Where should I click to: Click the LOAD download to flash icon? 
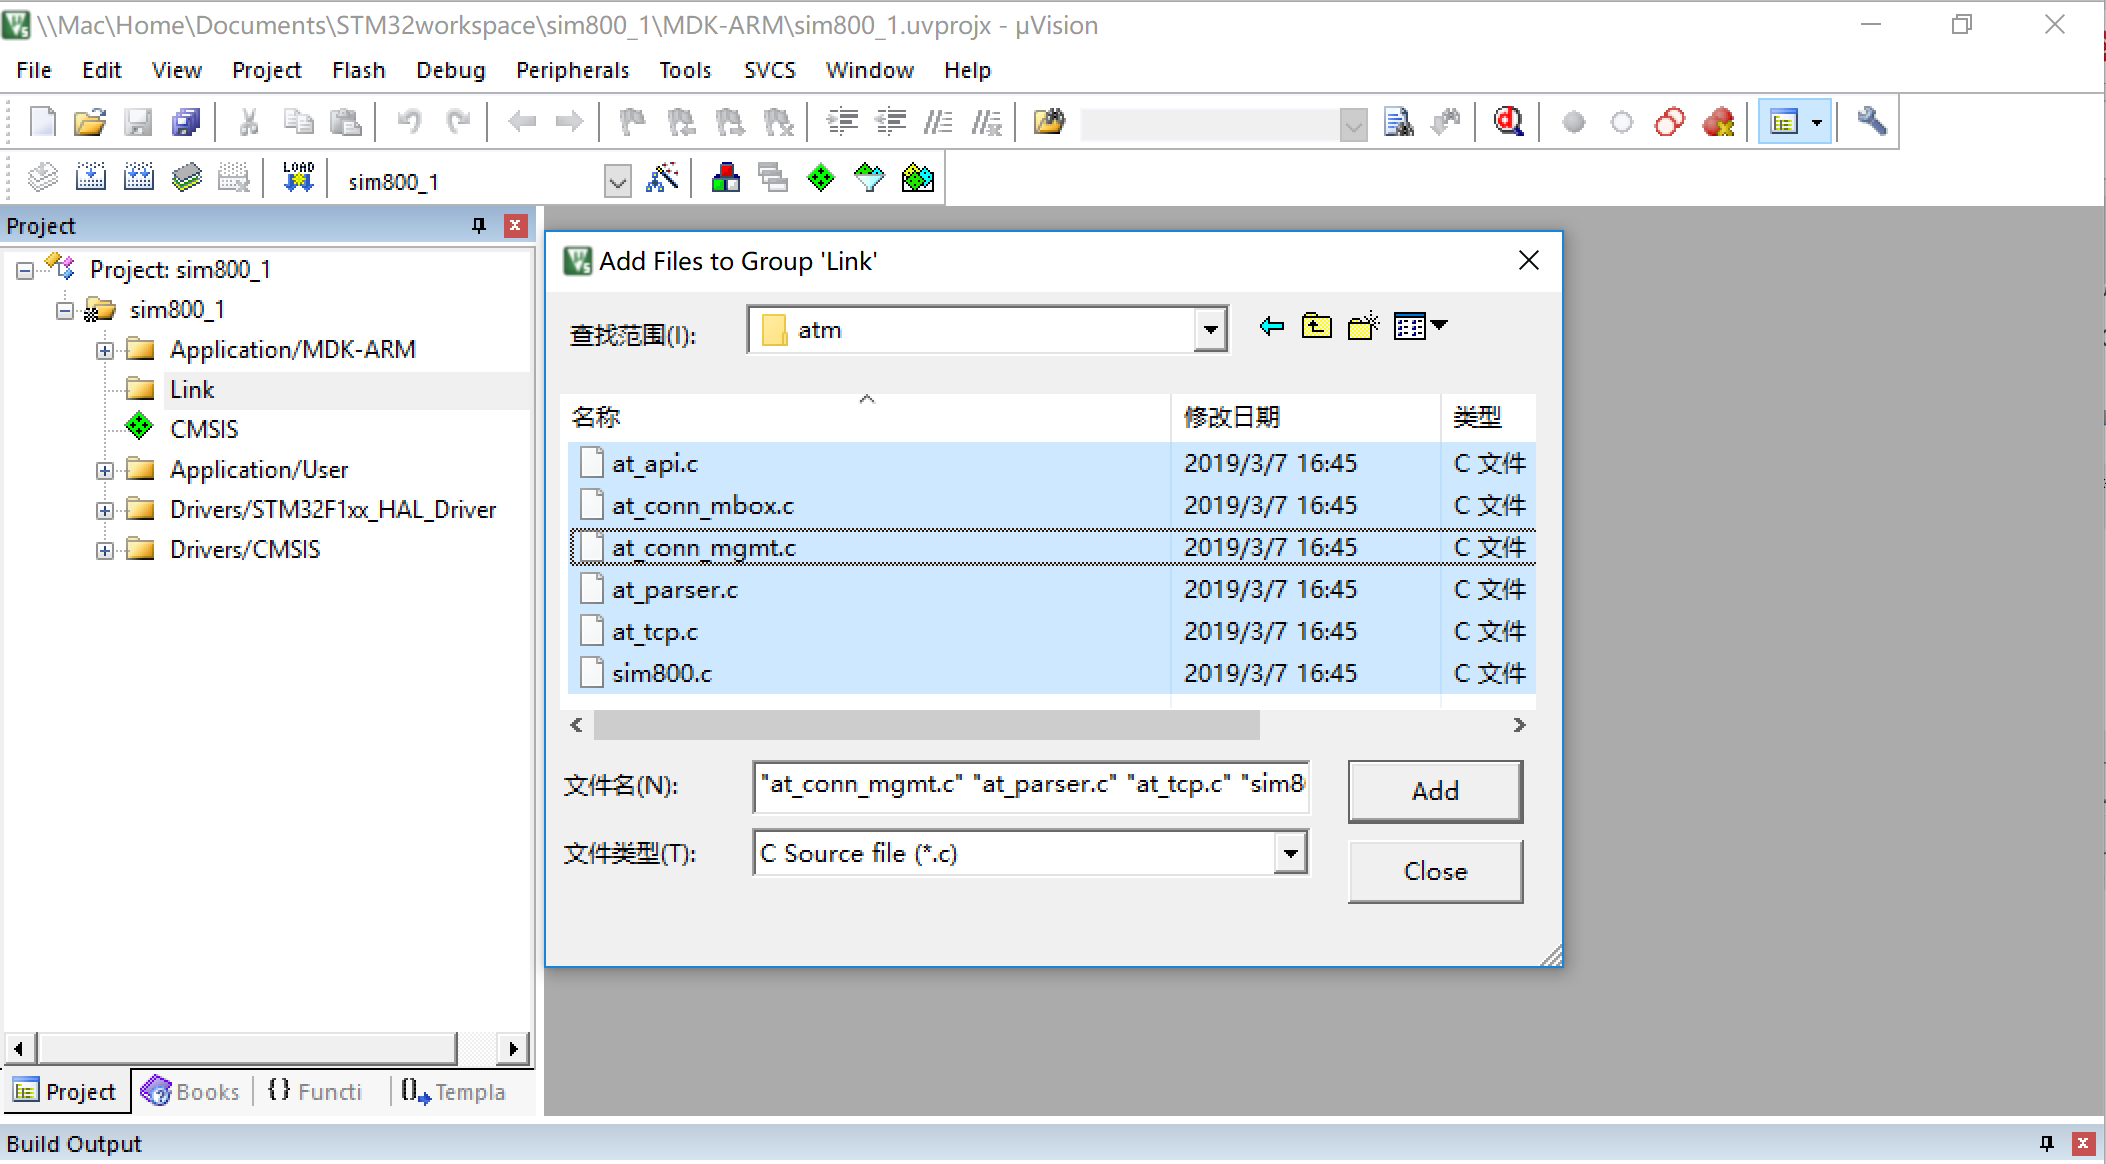(x=298, y=179)
